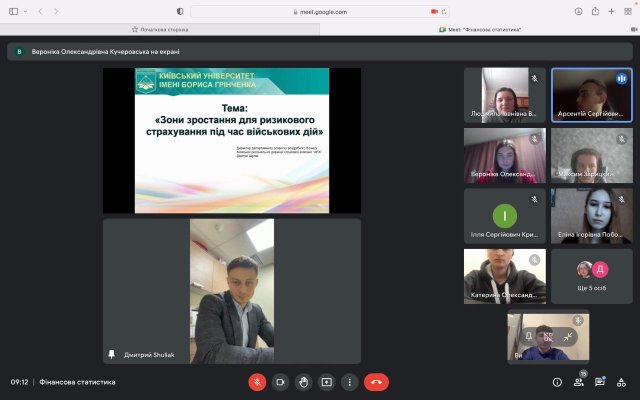Show the participants people panel
Image resolution: width=640 pixels, height=400 pixels.
click(579, 381)
